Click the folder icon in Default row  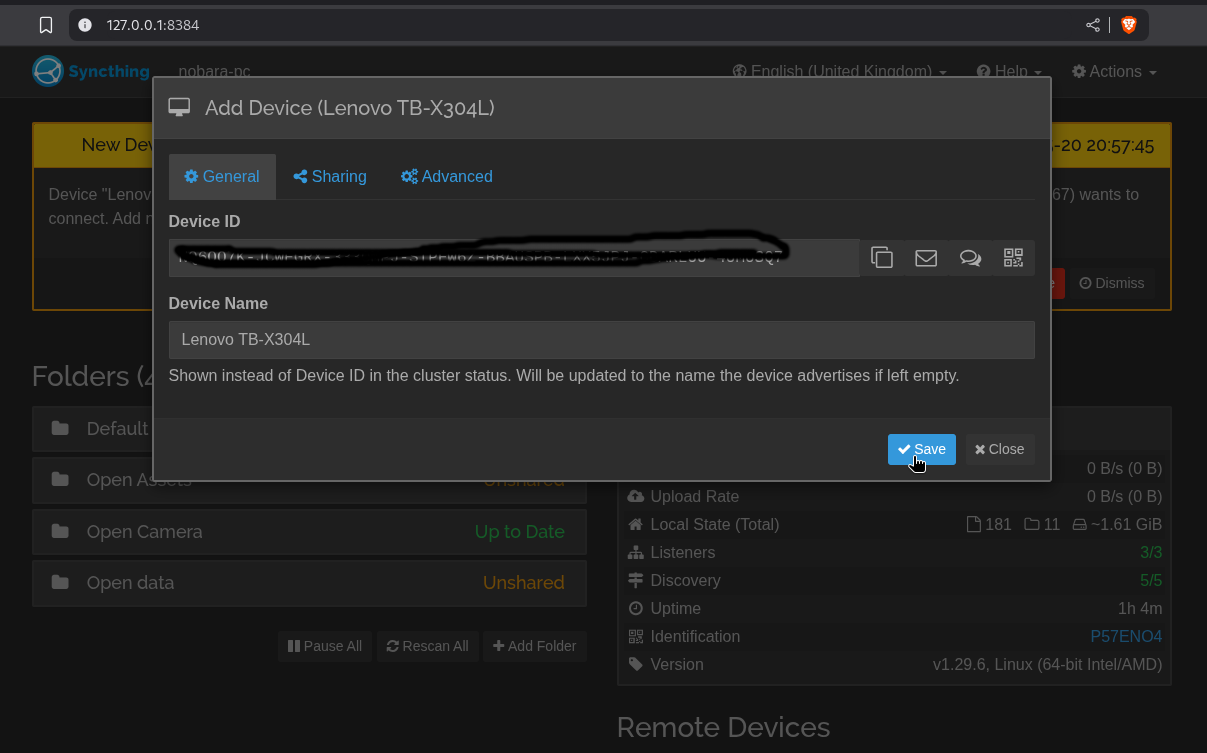pos(60,428)
